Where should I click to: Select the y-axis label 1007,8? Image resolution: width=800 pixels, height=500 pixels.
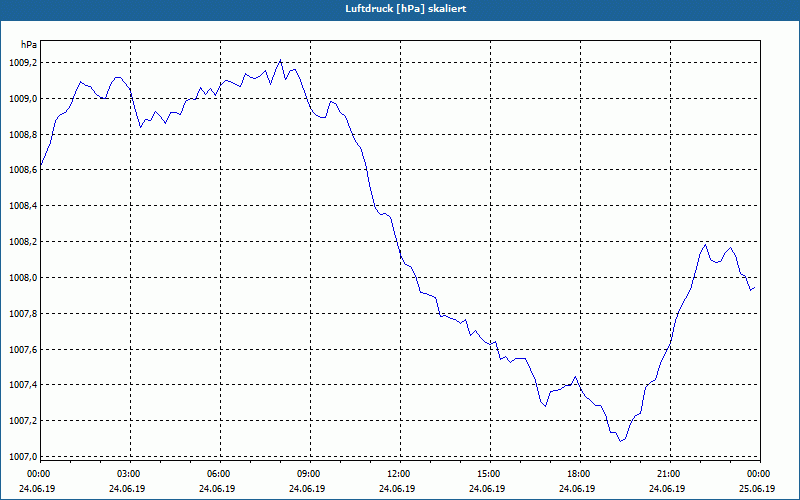click(23, 313)
